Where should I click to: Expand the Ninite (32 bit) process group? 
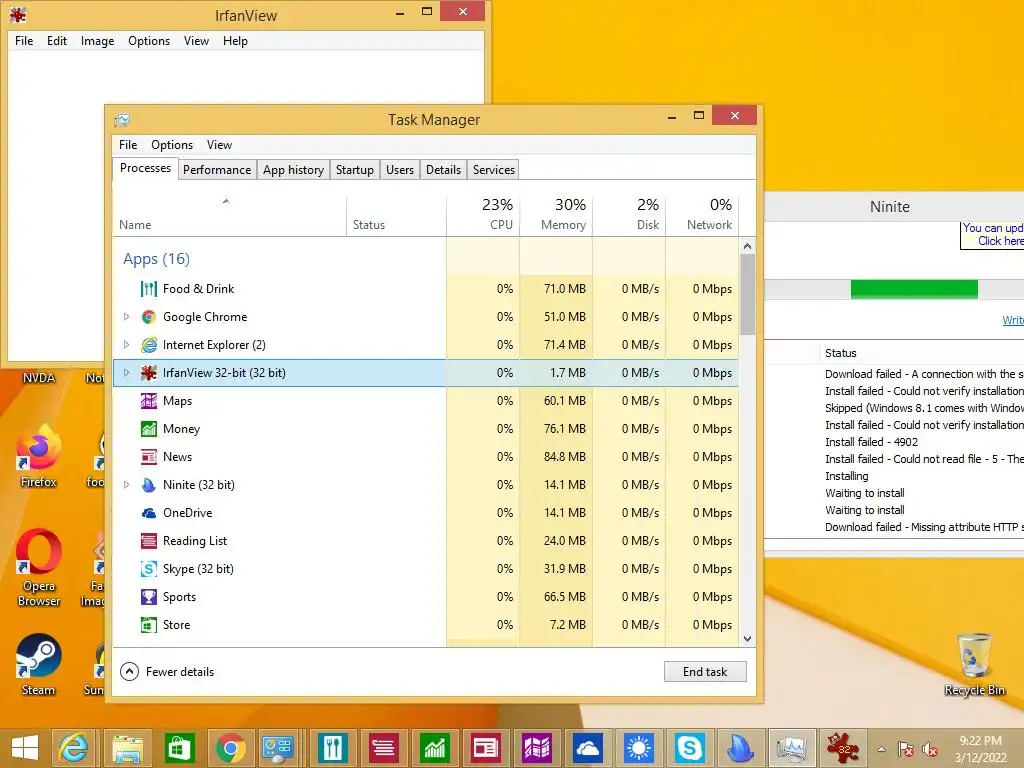127,485
